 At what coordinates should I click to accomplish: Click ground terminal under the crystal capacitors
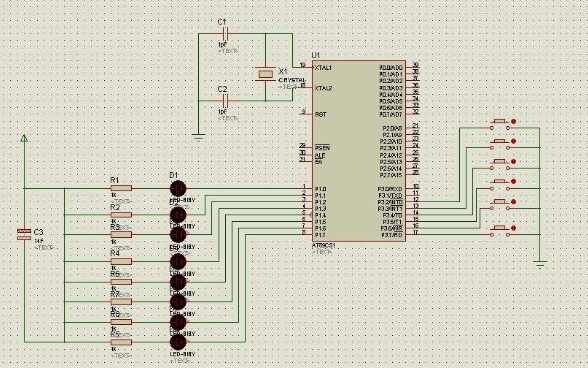click(x=198, y=136)
